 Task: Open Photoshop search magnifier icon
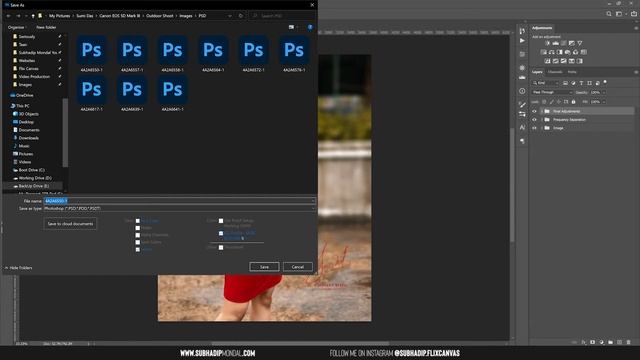point(609,14)
